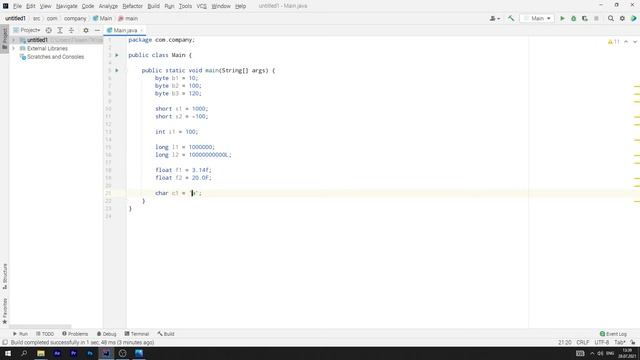The image size is (640, 360).
Task: Click the 21:20 caret position in status bar
Action: (564, 342)
